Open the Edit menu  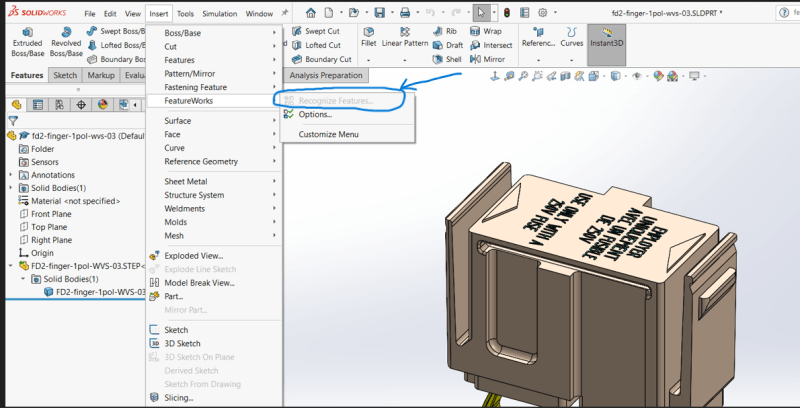[110, 14]
